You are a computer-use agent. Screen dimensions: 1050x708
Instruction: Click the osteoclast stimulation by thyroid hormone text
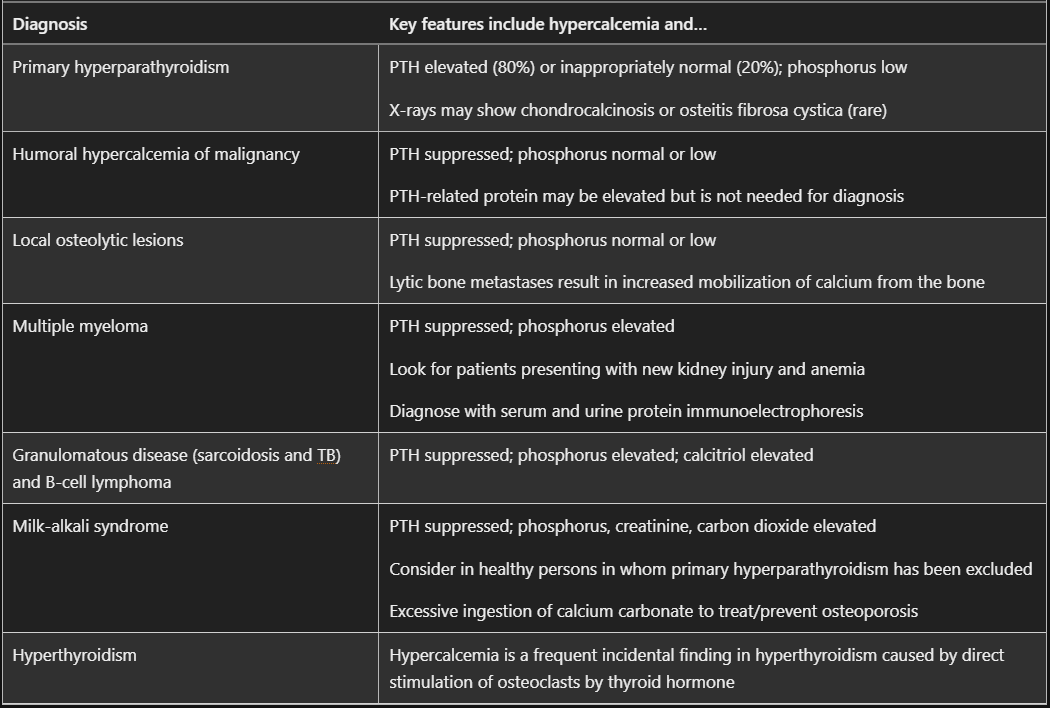pyautogui.click(x=561, y=682)
